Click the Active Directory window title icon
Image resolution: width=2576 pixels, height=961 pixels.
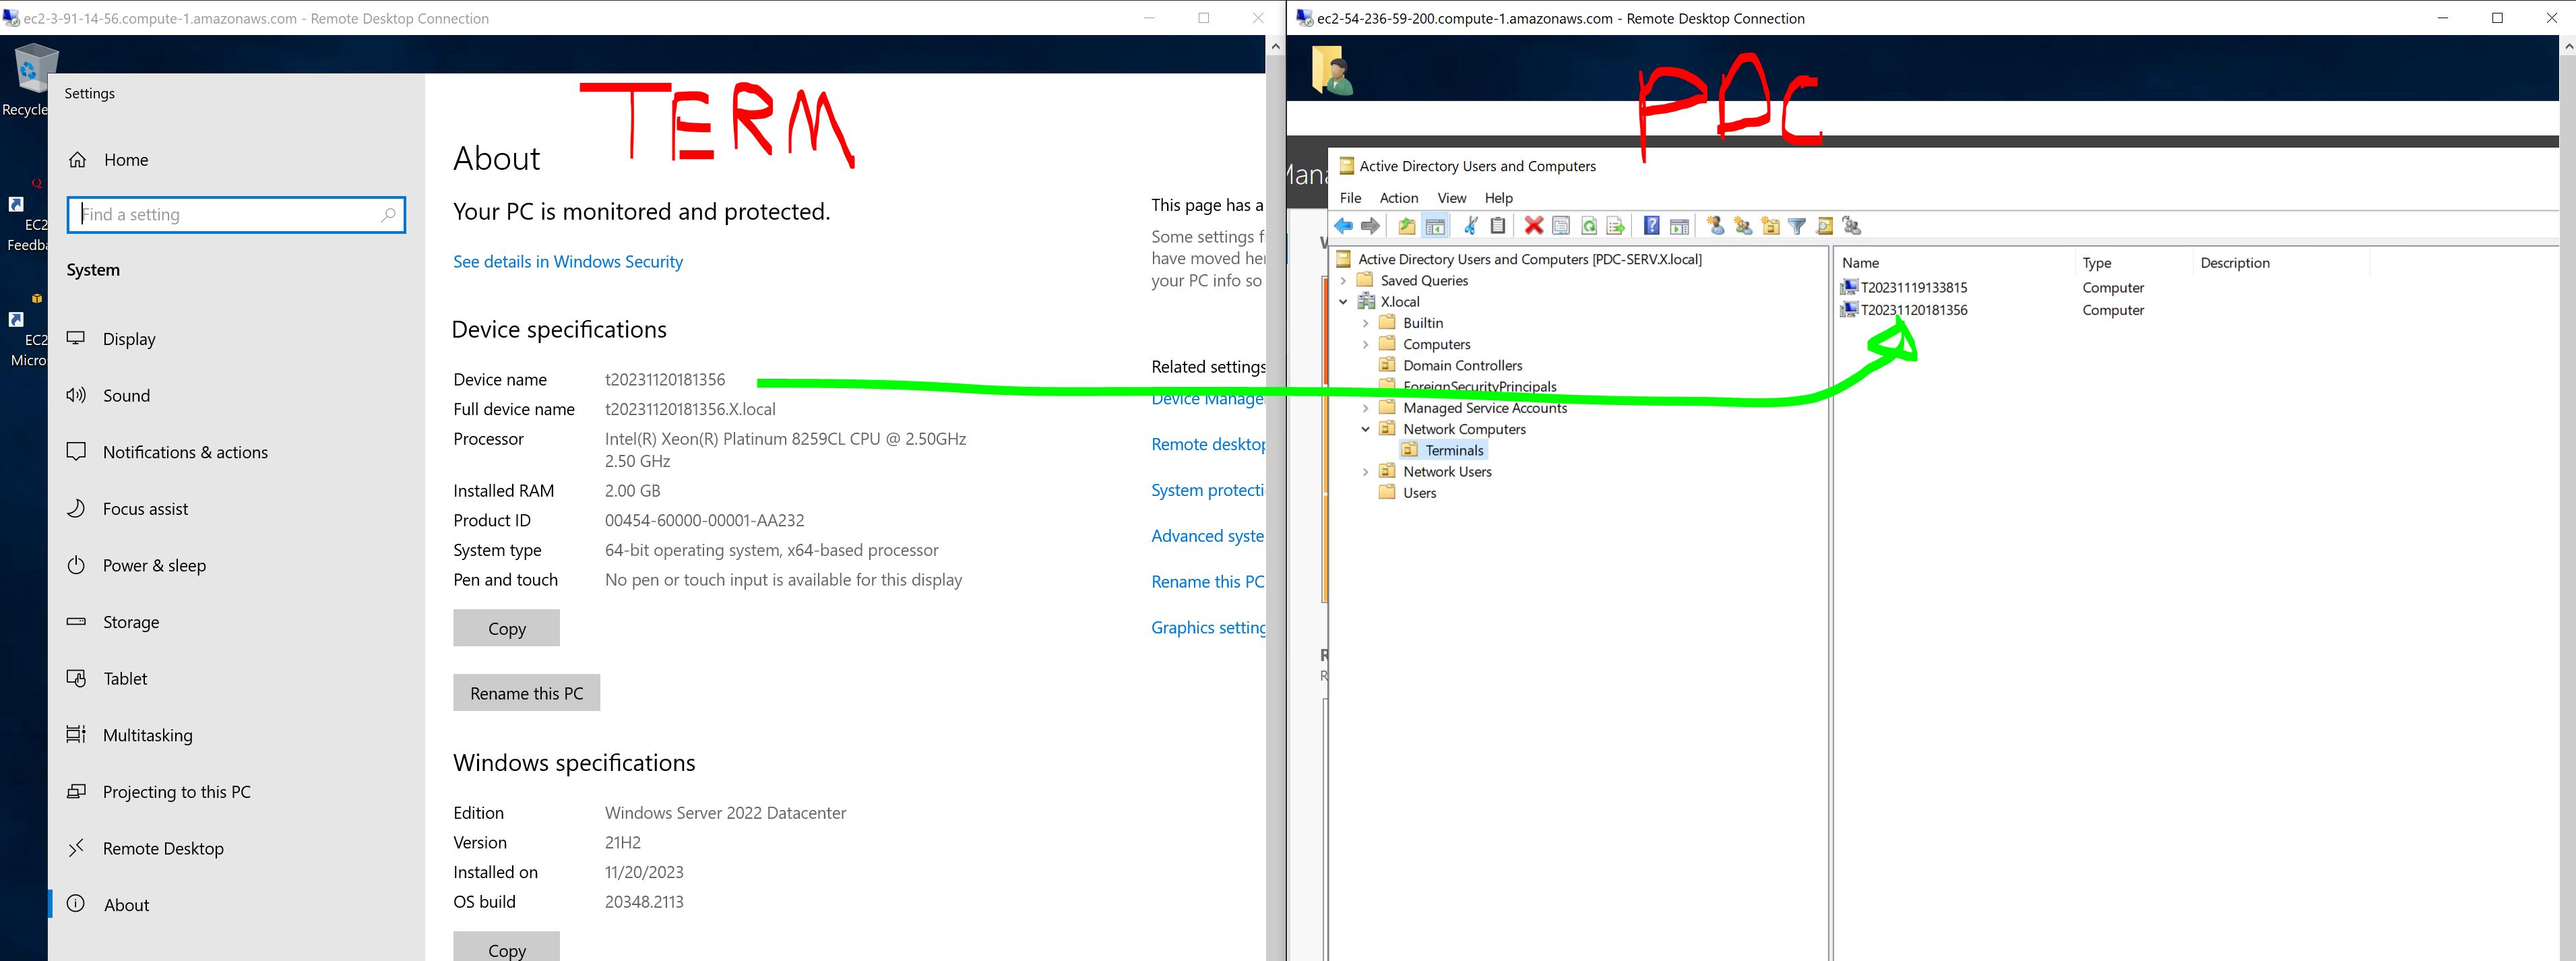click(x=1346, y=166)
